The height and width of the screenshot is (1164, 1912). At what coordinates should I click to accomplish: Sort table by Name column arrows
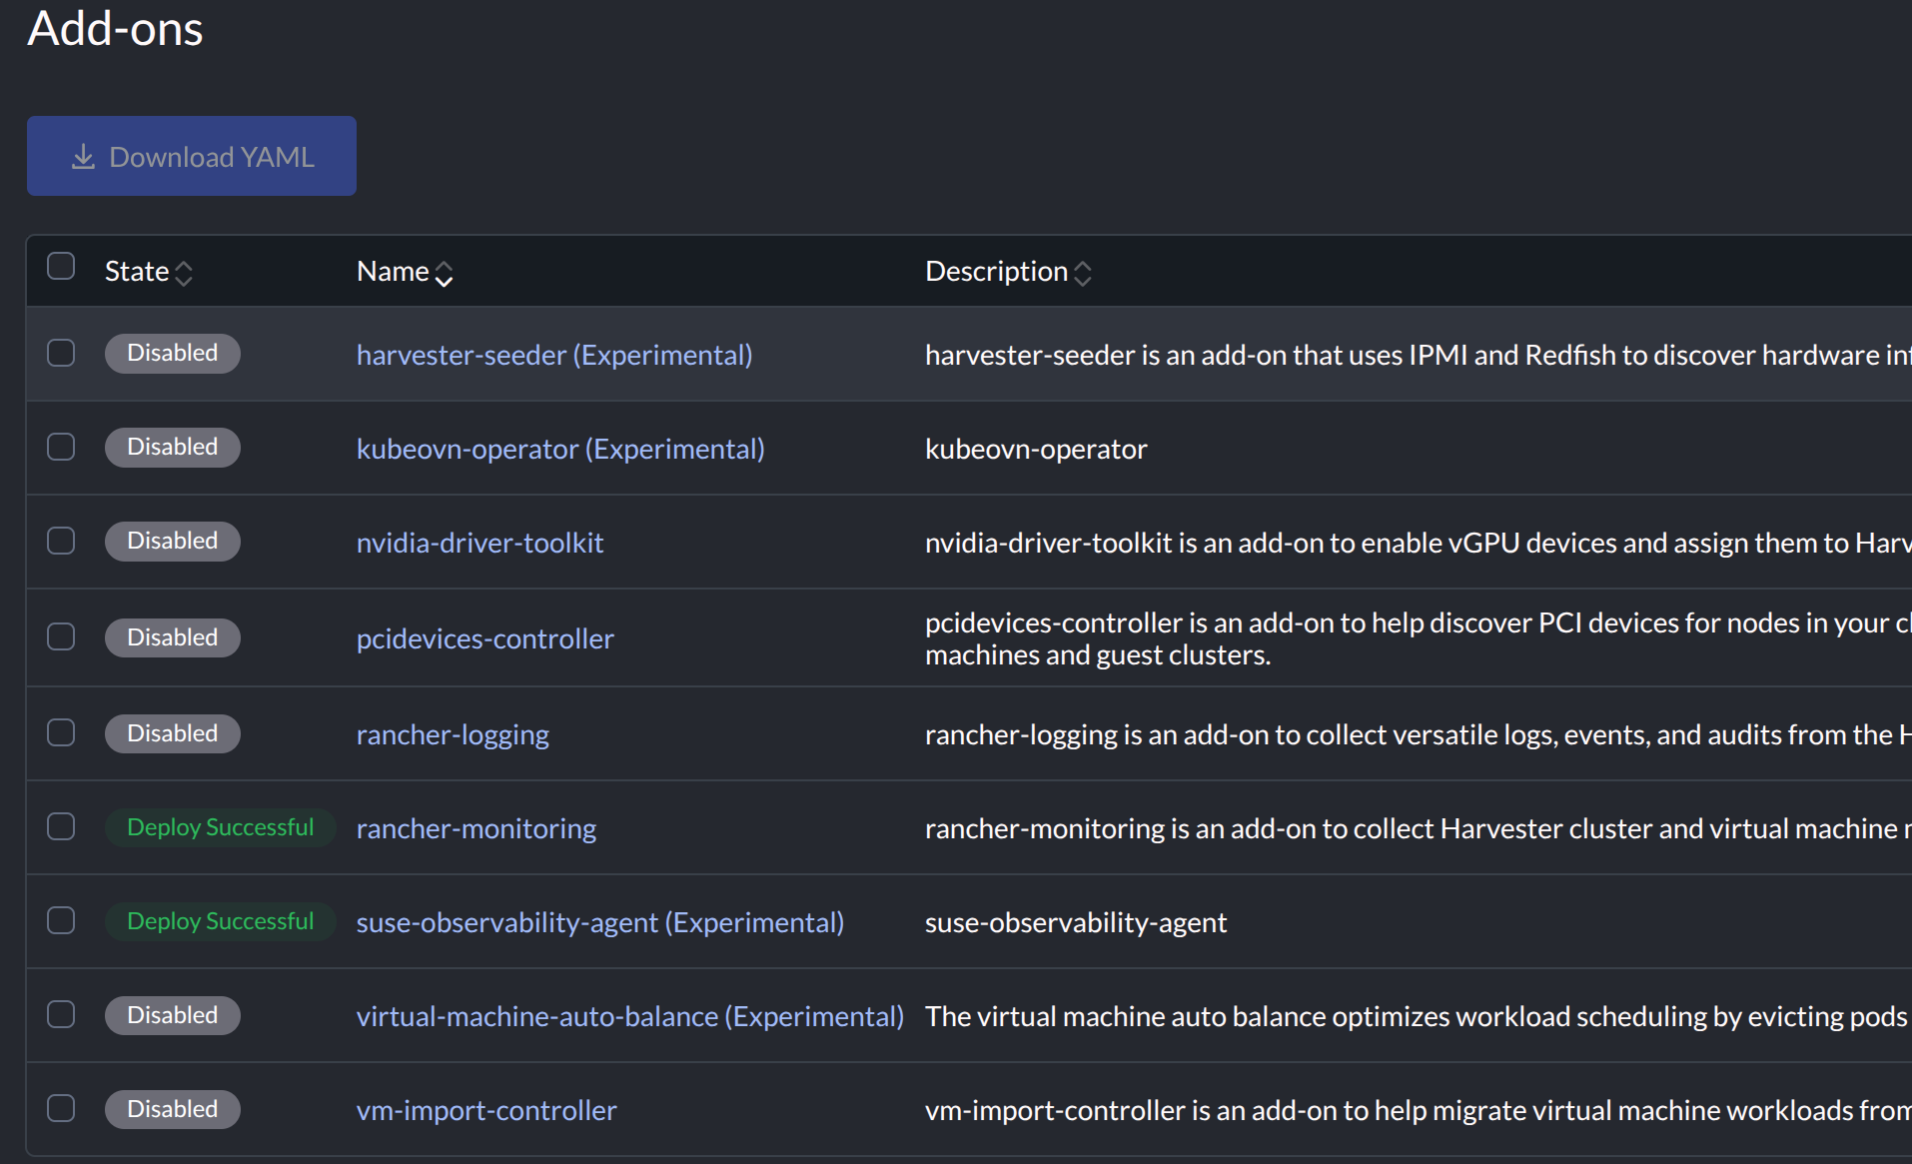click(444, 273)
